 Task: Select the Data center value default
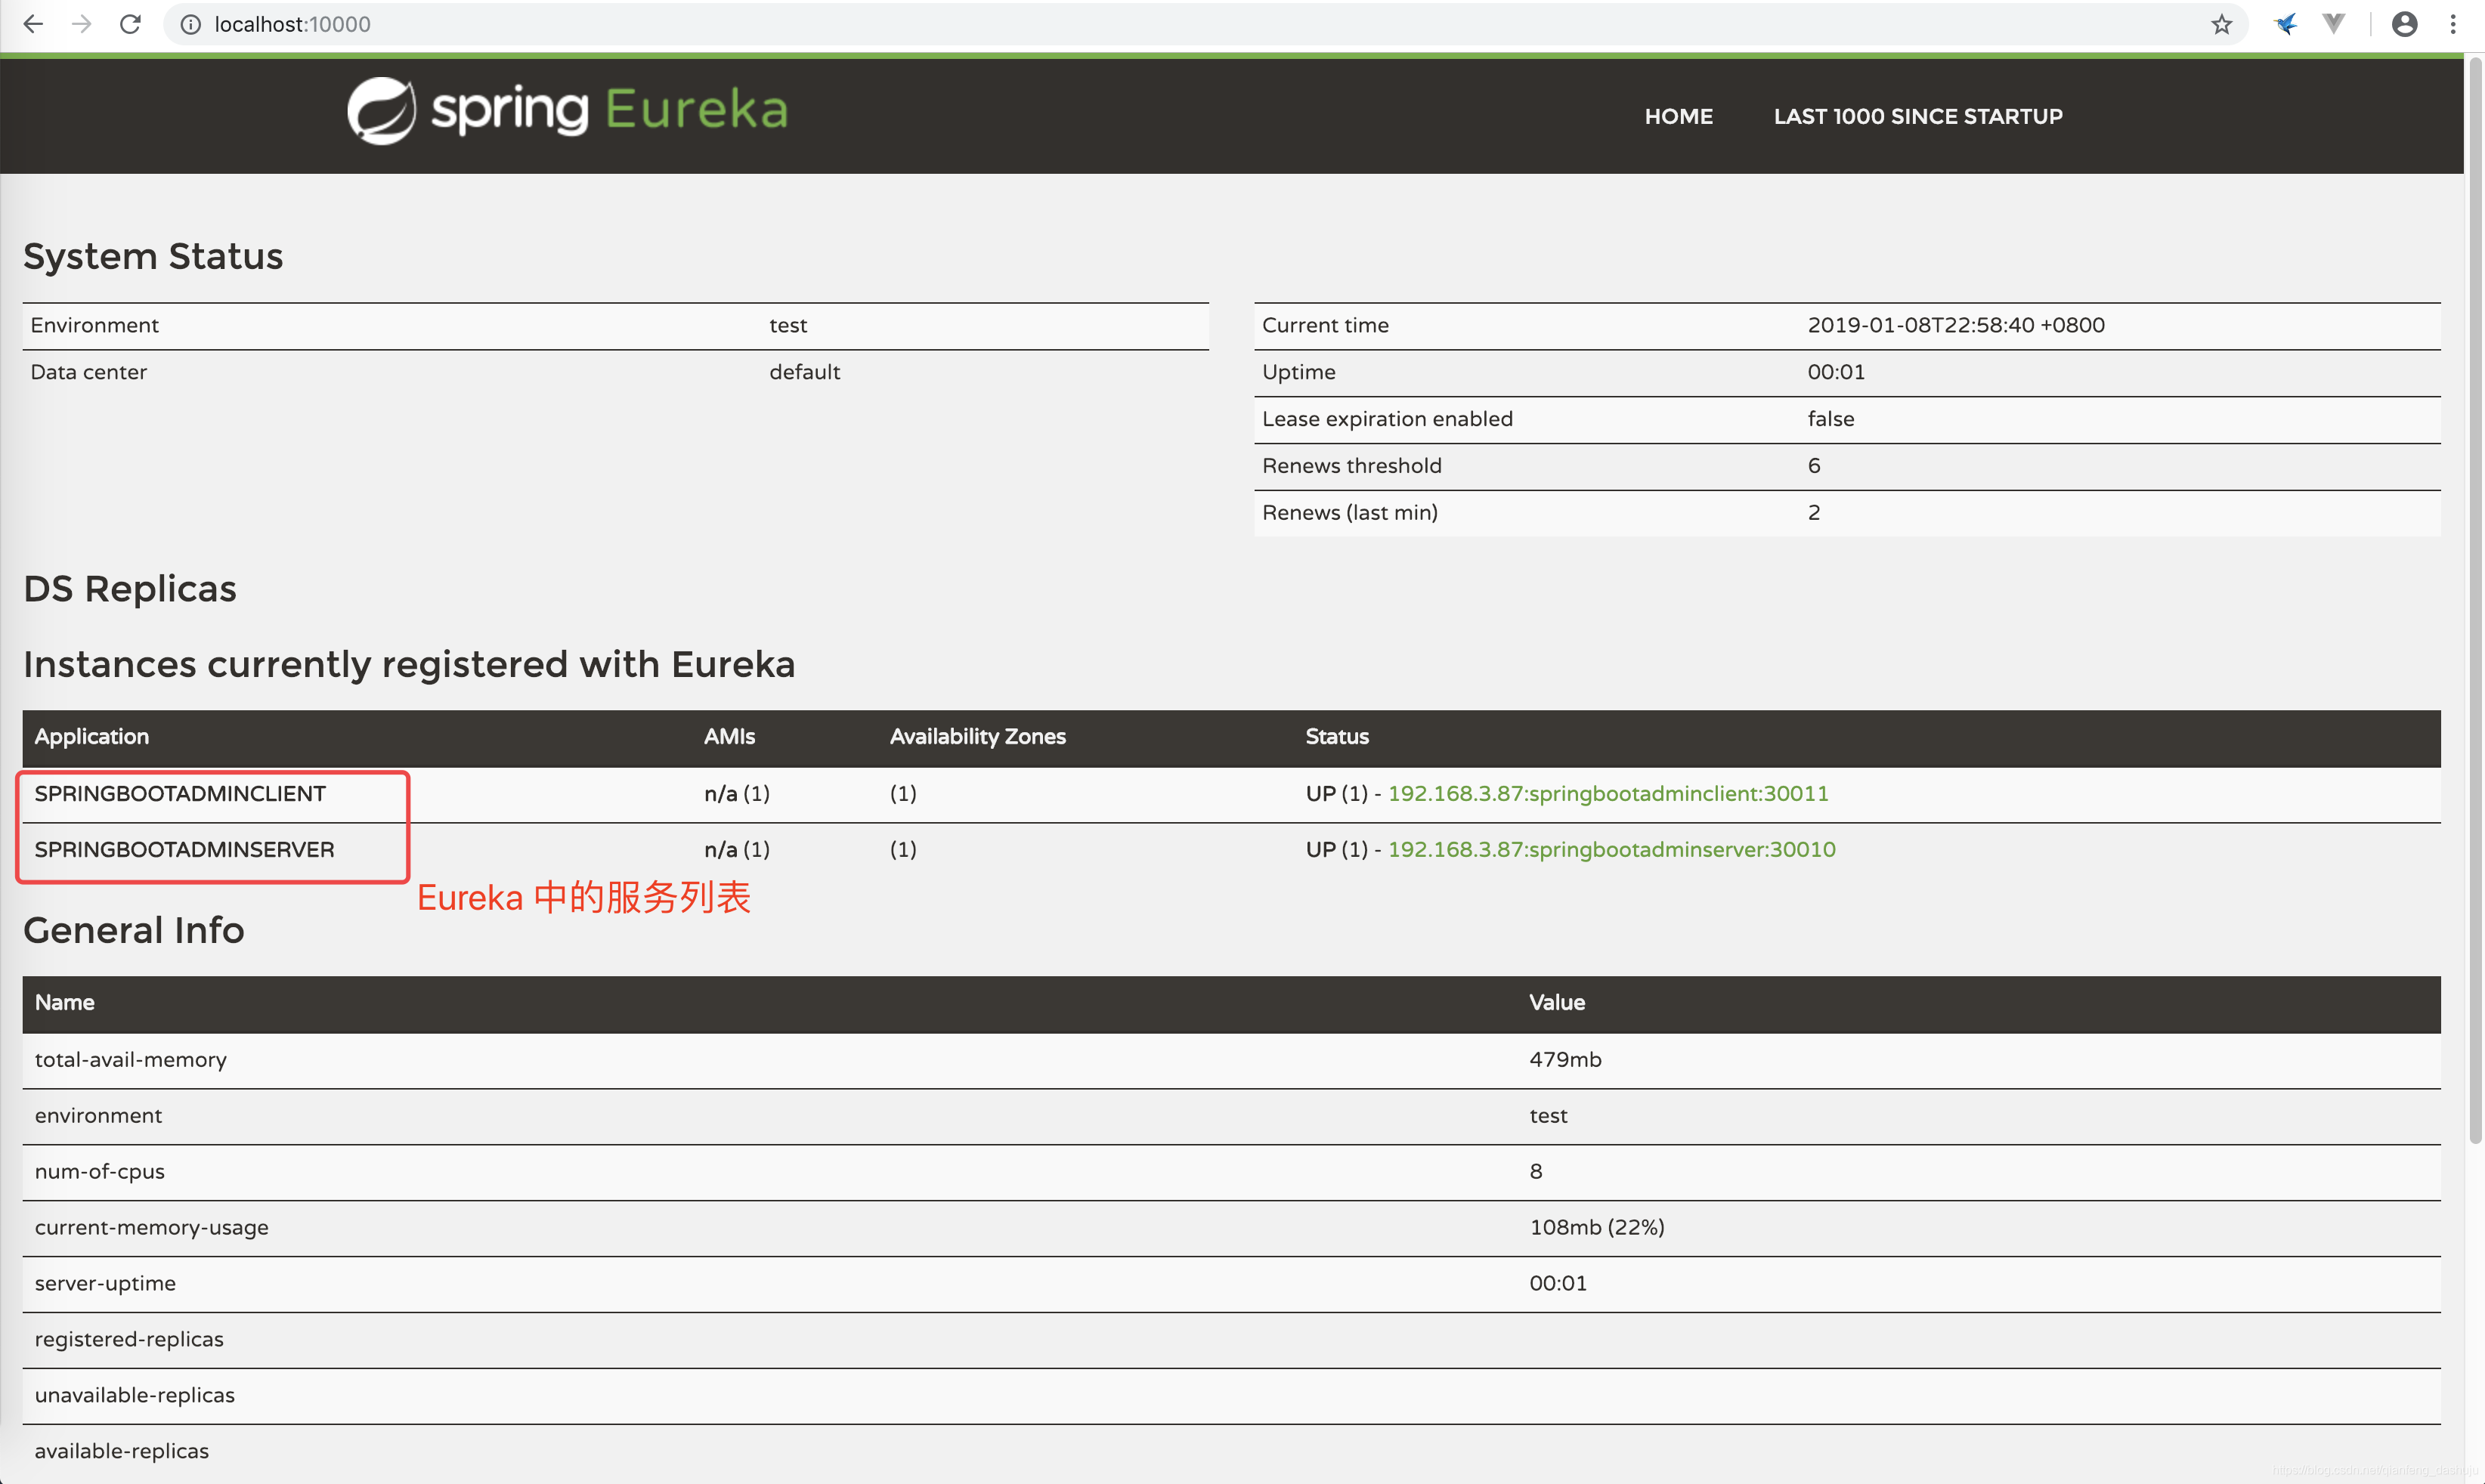(804, 372)
